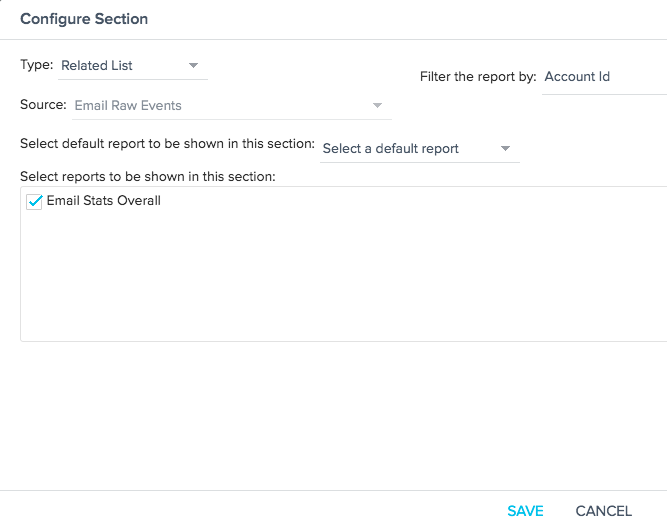
Task: Click empty area in the reports list box
Action: [340, 276]
